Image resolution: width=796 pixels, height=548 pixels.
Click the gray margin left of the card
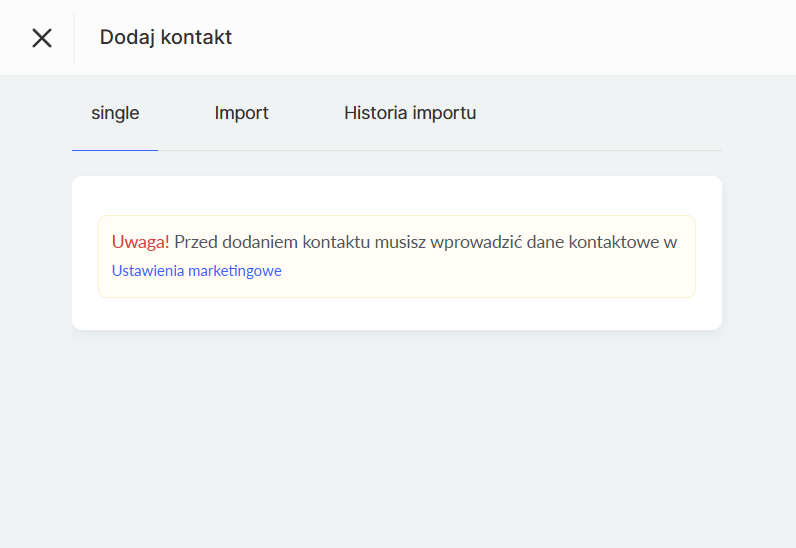35,260
